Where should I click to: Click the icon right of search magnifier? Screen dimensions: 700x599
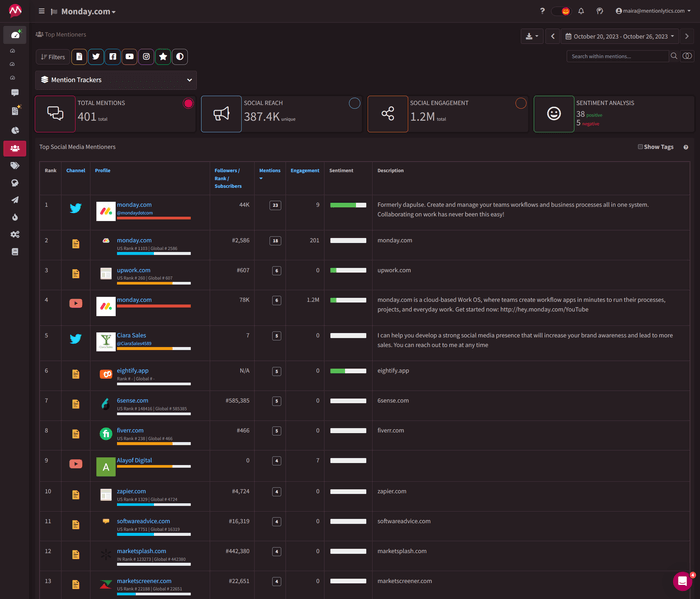[688, 56]
